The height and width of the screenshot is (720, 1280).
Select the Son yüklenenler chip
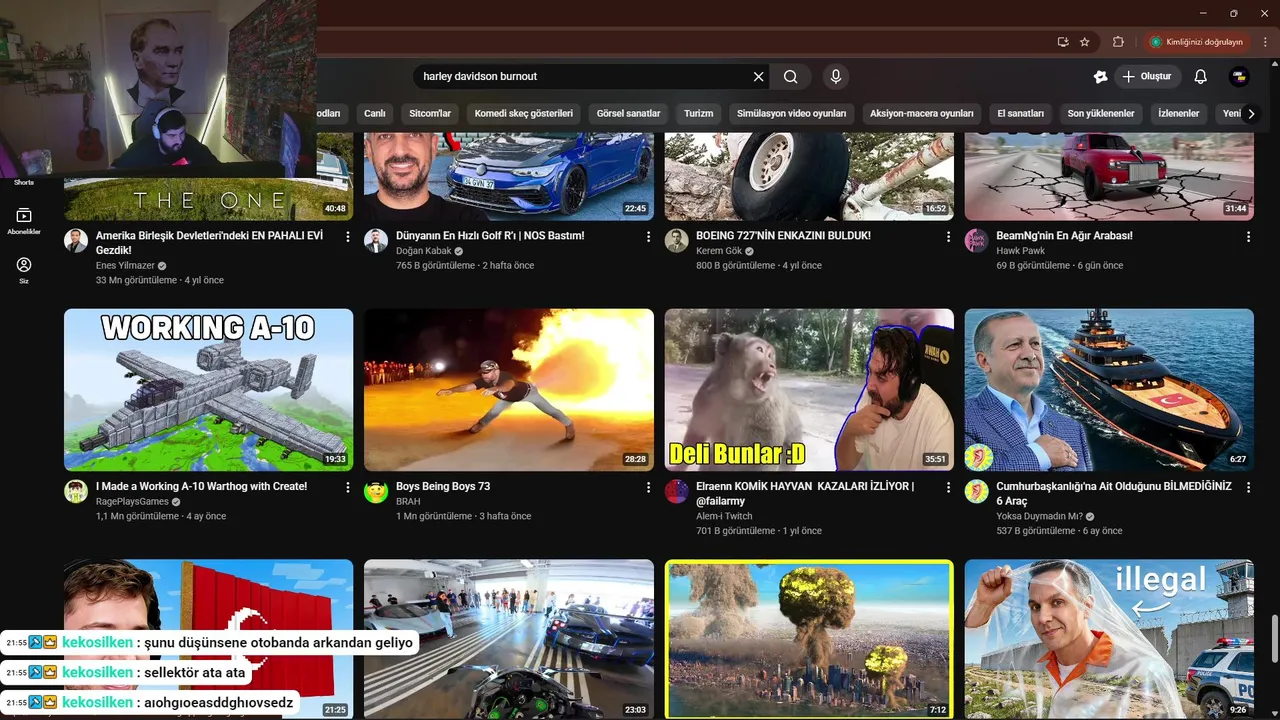tap(1101, 114)
